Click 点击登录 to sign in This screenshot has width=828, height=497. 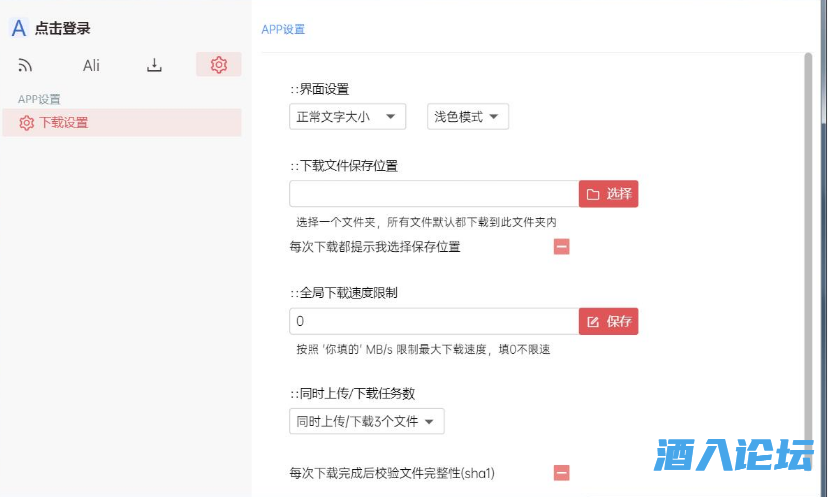point(62,29)
